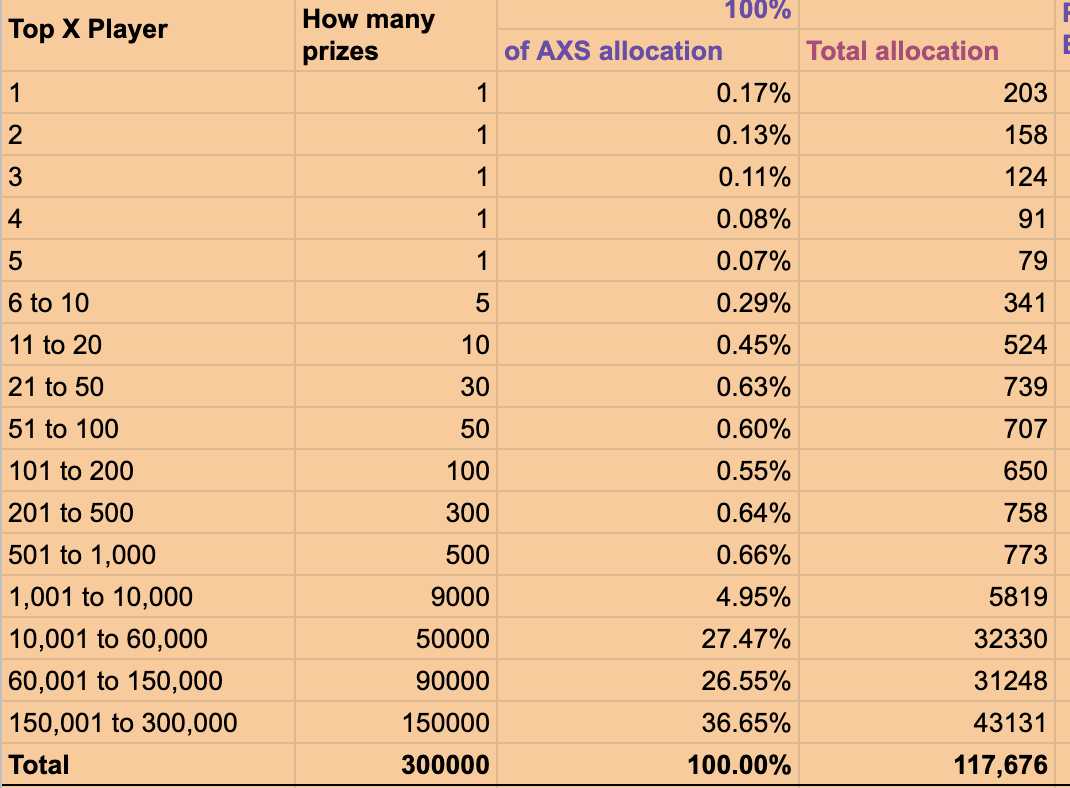Select the grand total cell 117,676
The image size is (1070, 788).
tap(927, 765)
